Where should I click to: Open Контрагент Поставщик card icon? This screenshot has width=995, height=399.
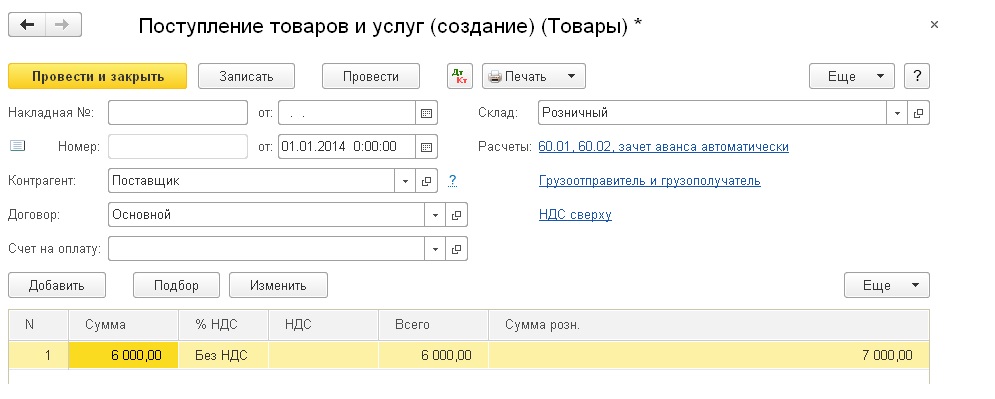click(426, 181)
